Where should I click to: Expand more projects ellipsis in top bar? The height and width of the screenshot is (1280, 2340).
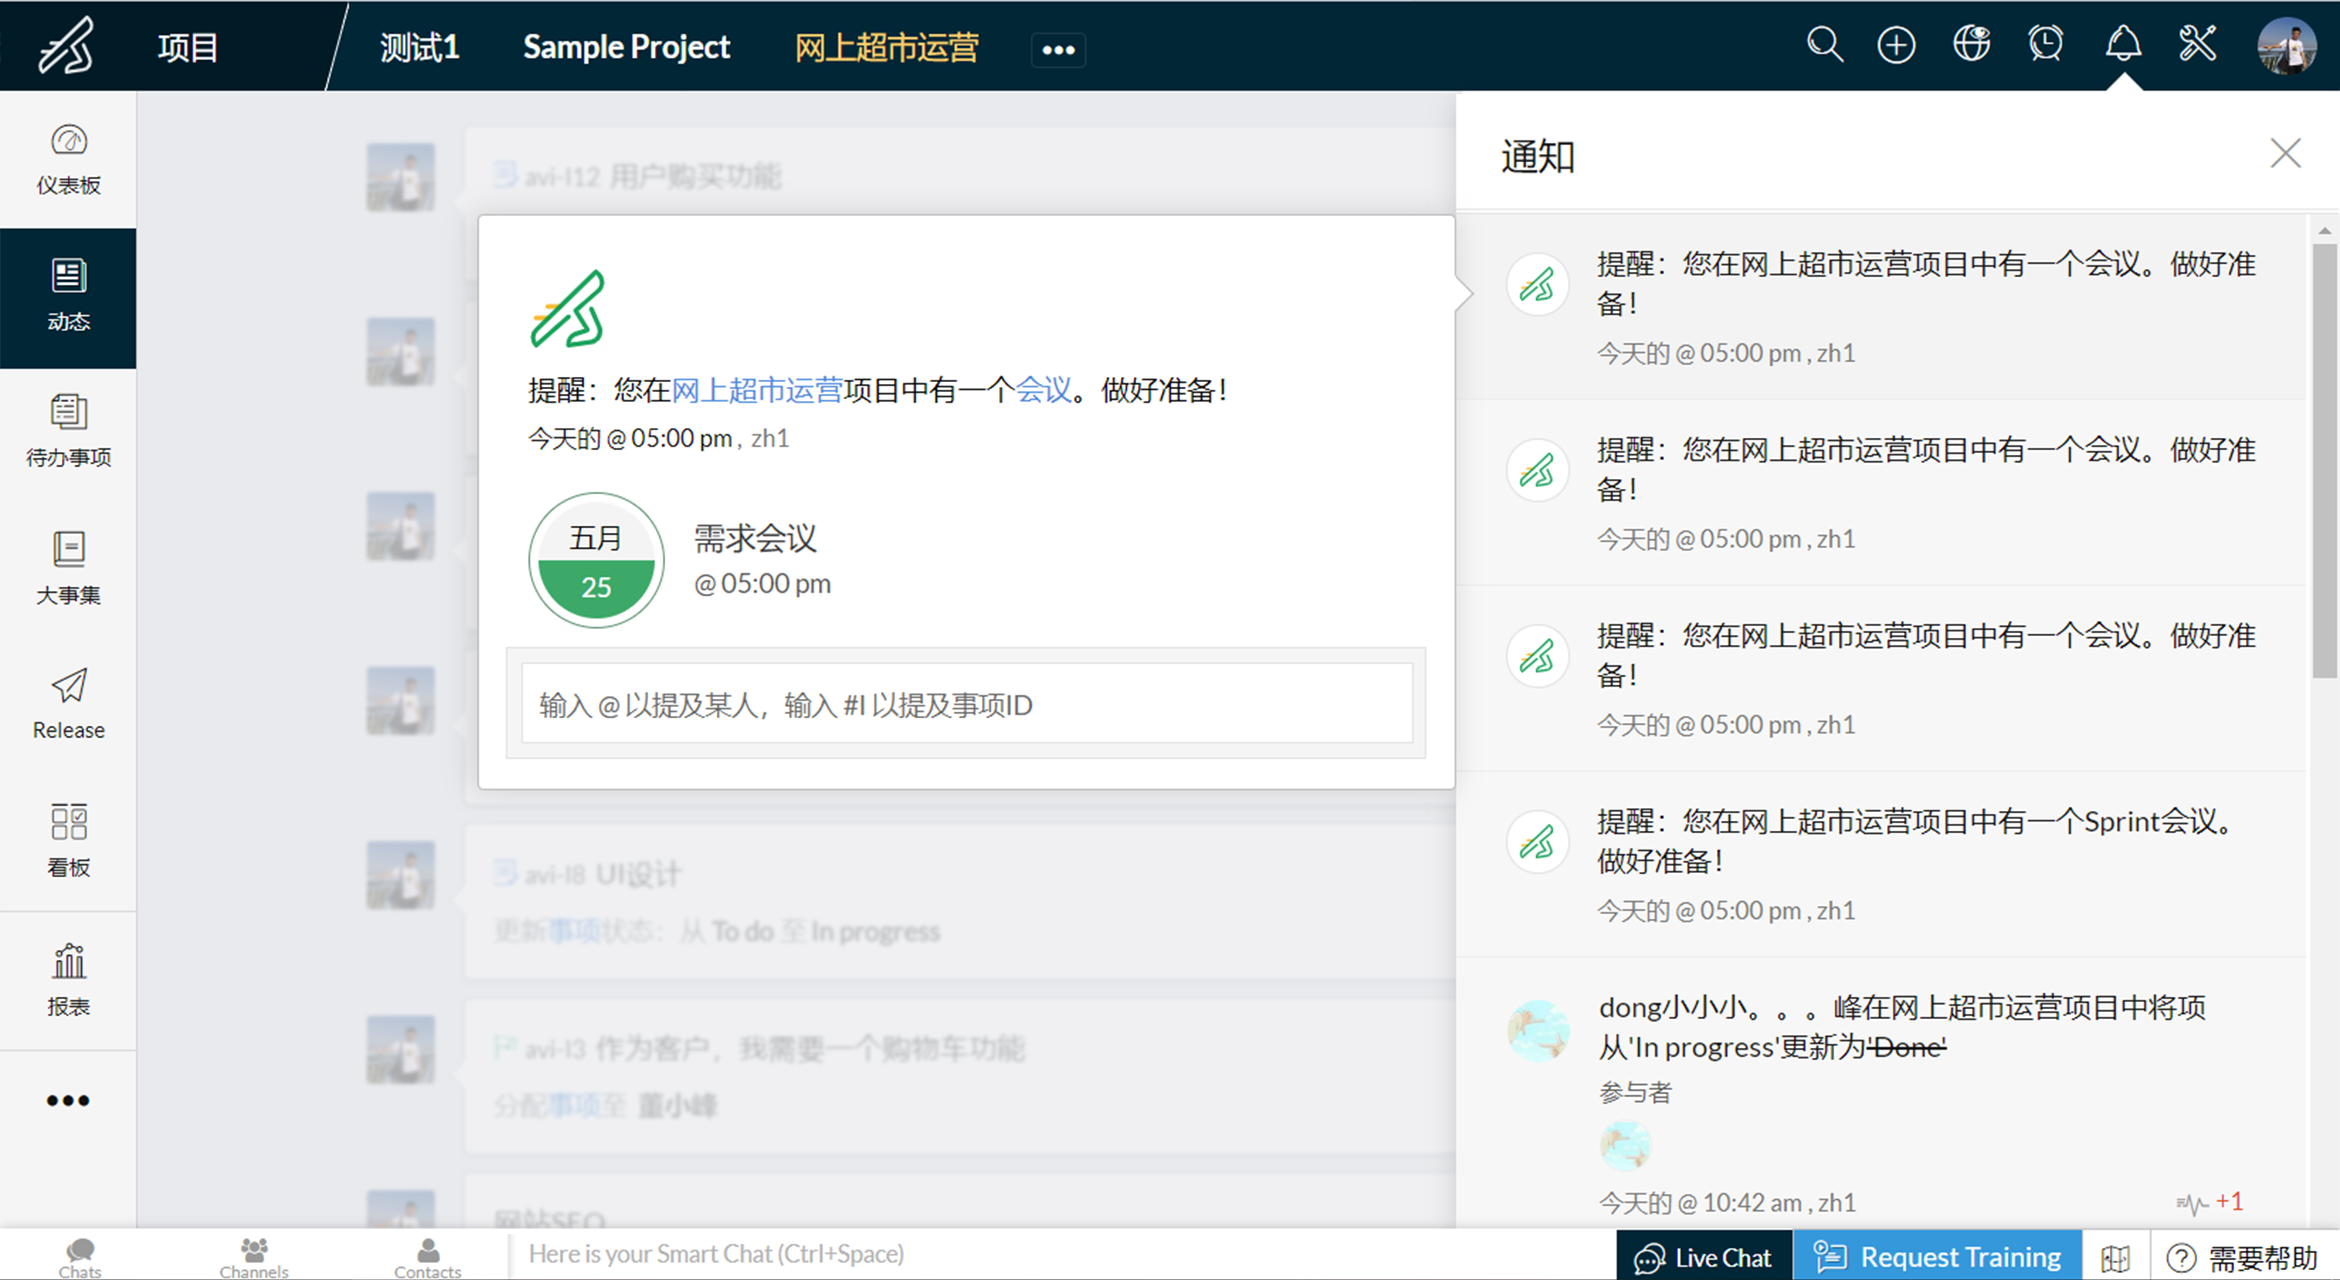(1058, 49)
